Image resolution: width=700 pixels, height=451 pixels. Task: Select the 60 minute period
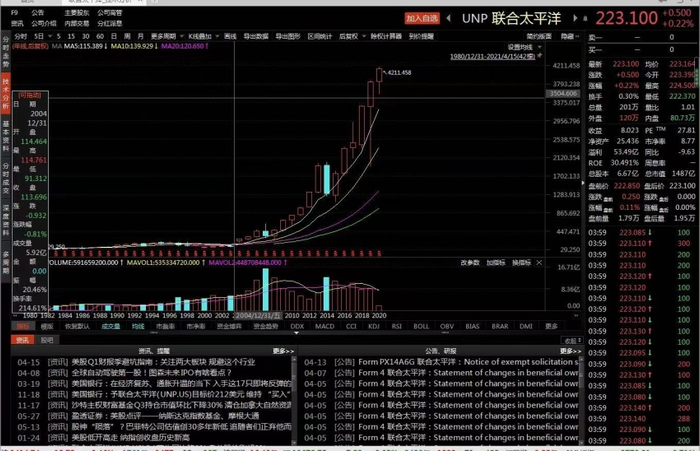click(100, 36)
